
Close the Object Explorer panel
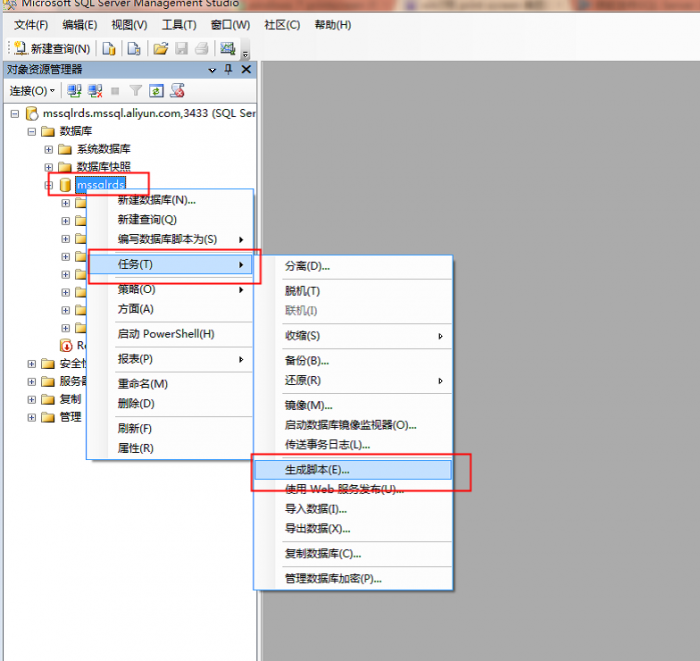pos(246,69)
